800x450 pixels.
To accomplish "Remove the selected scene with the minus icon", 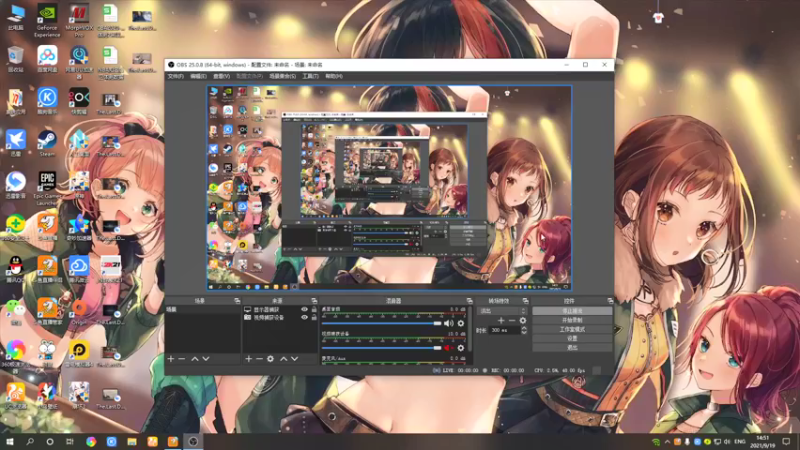I will tap(182, 359).
